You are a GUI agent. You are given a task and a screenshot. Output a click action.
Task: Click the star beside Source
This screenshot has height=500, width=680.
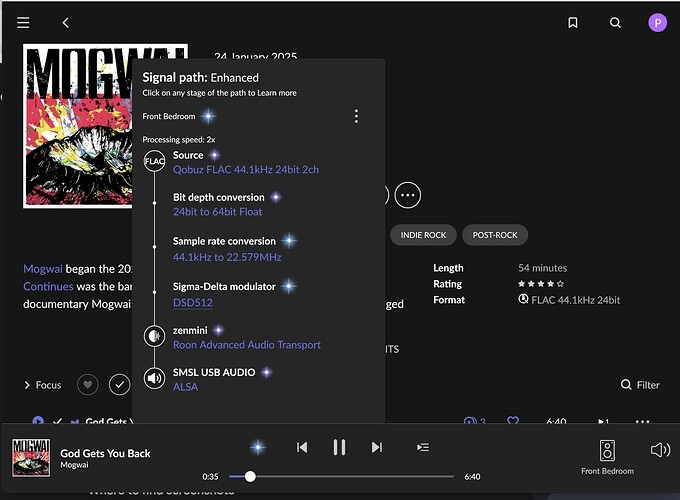214,155
